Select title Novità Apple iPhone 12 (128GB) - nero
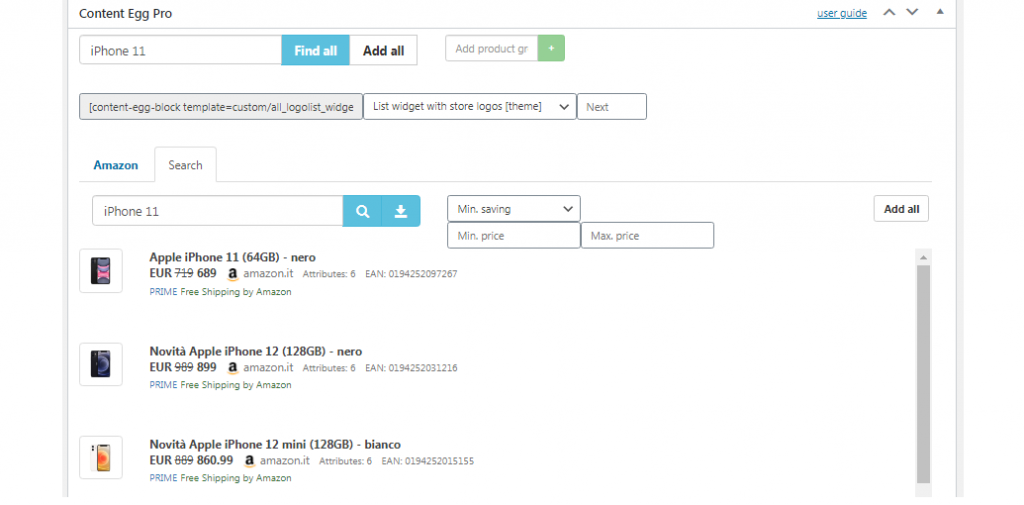 (x=255, y=351)
